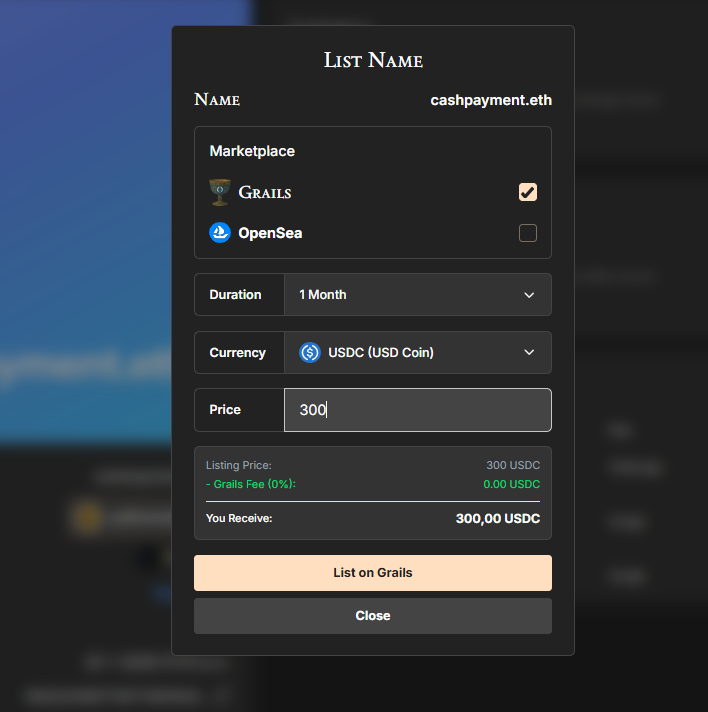
Task: Click the USDC coin icon in Currency
Action: tap(310, 352)
